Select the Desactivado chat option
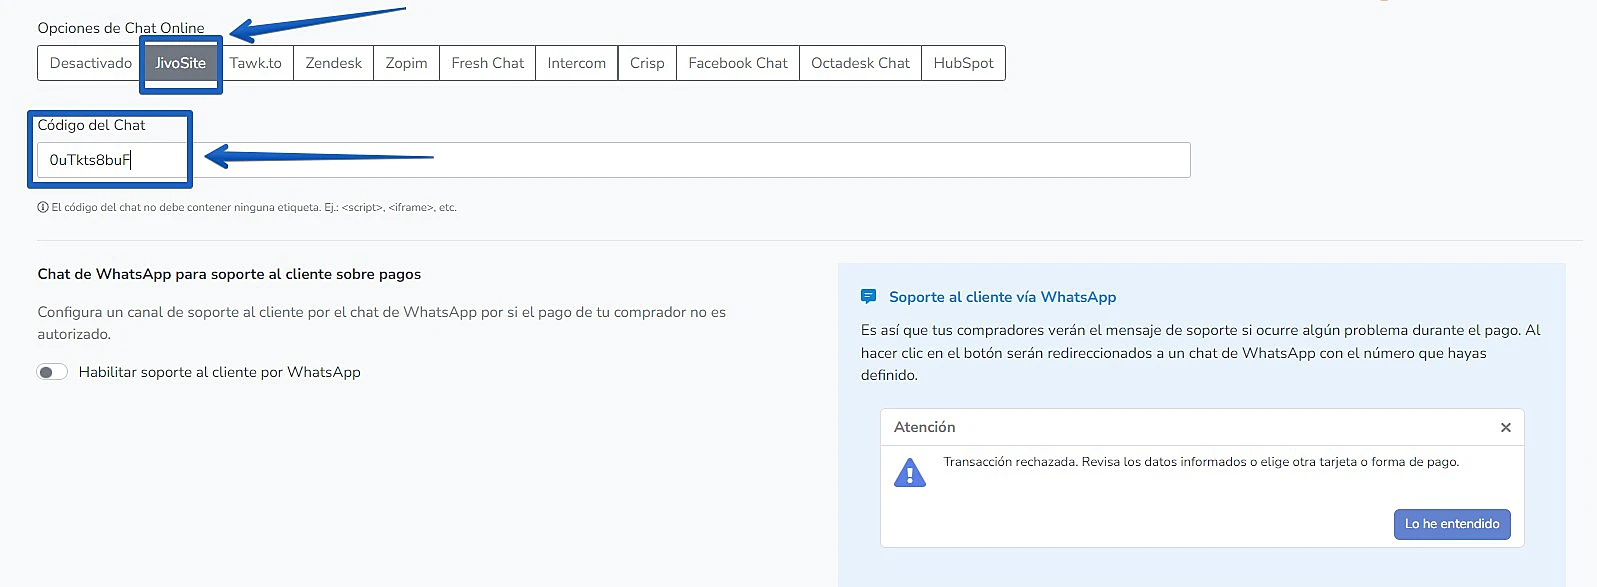The image size is (1597, 587). point(90,63)
